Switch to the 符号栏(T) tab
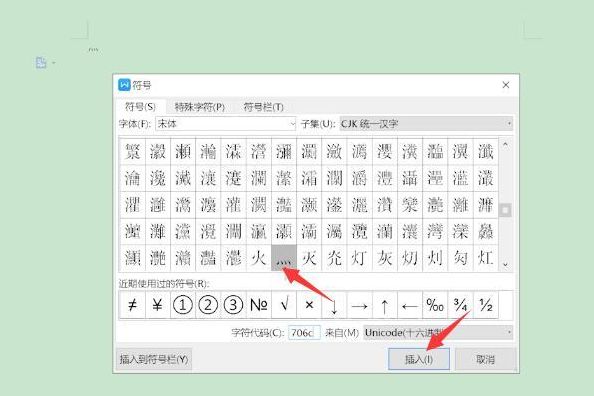This screenshot has width=594, height=396. [x=263, y=107]
